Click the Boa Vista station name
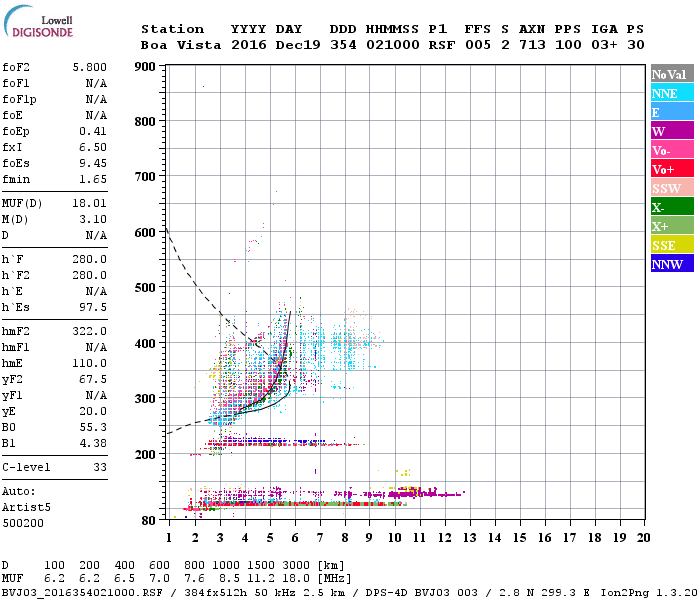Image resolution: width=700 pixels, height=600 pixels. coord(181,45)
